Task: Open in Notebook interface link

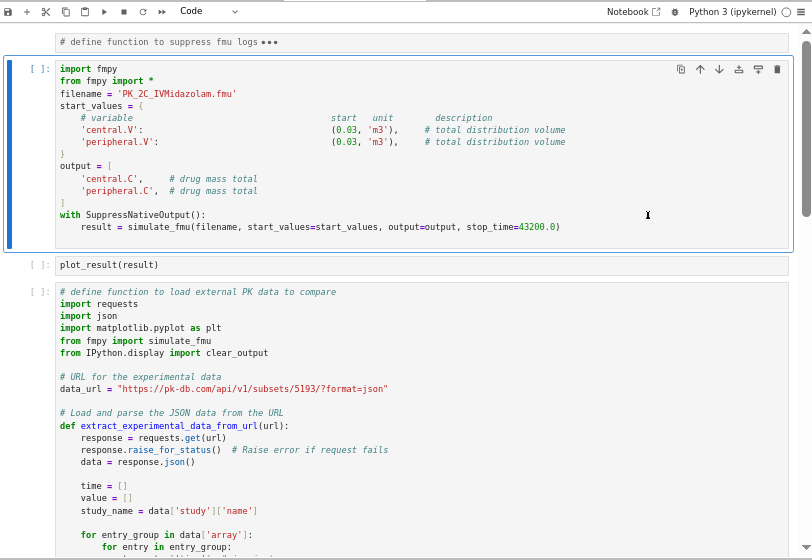Action: click(x=634, y=12)
